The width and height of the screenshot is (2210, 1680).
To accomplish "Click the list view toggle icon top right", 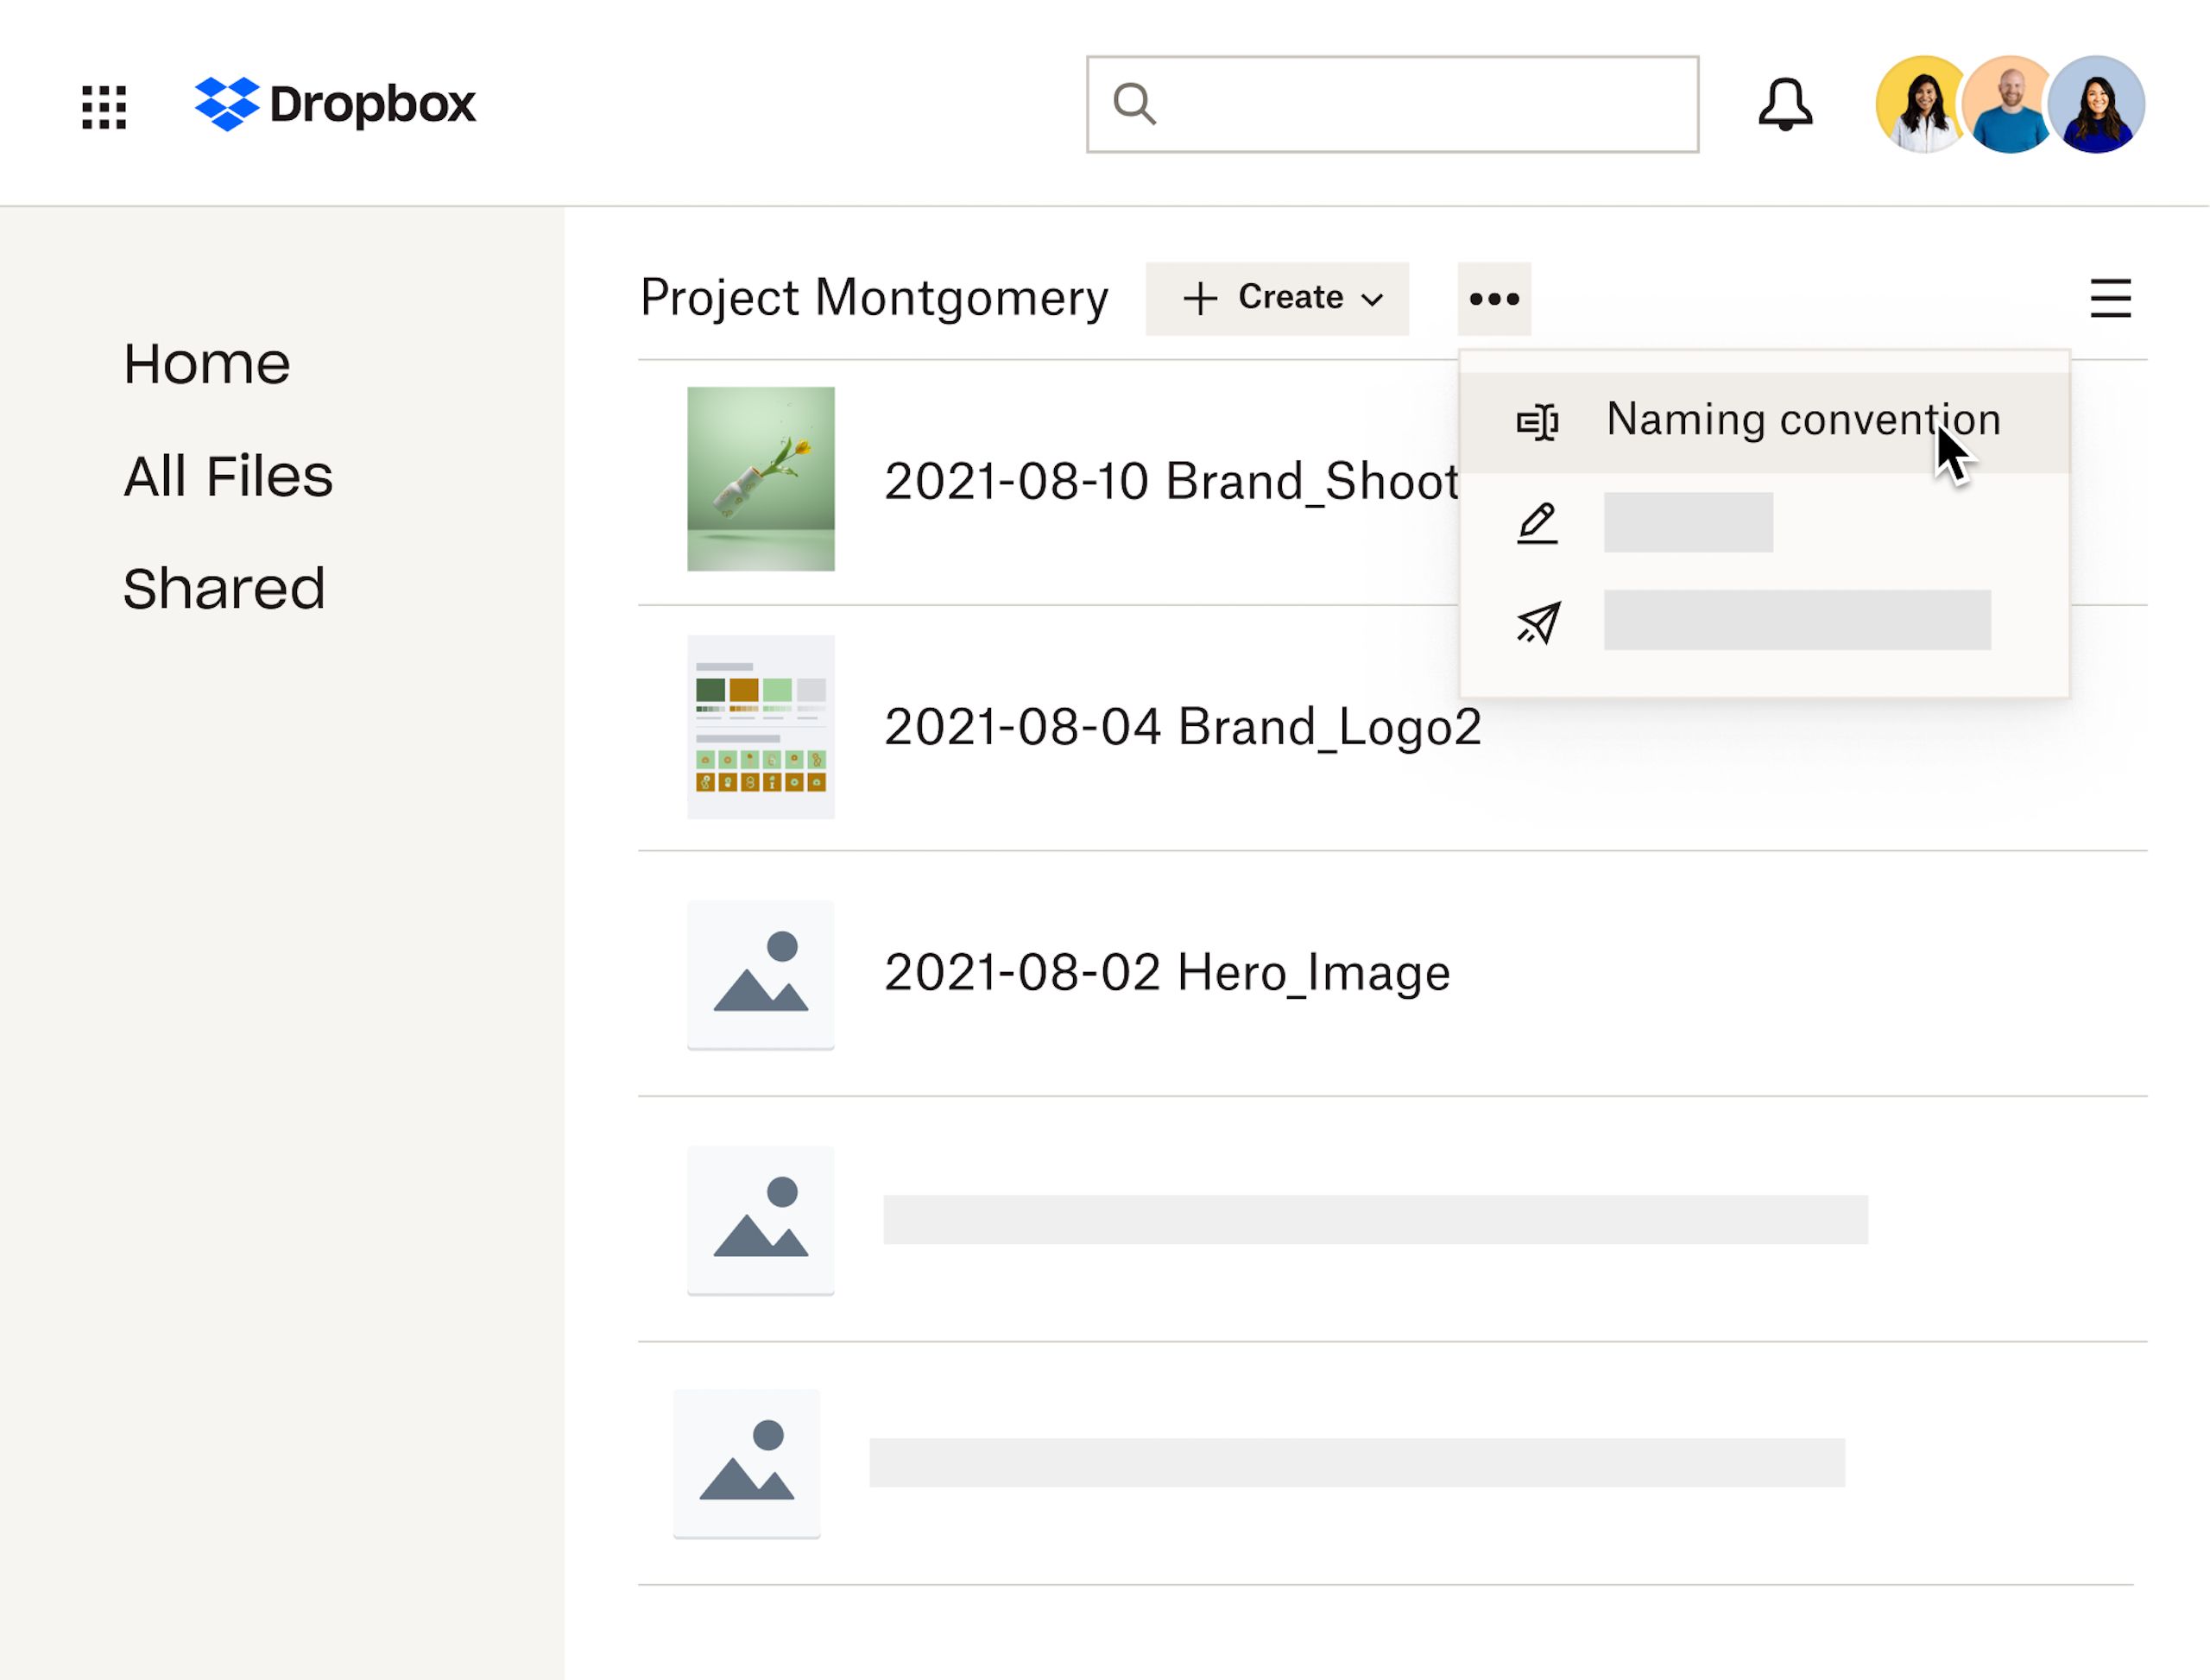I will click(2110, 296).
